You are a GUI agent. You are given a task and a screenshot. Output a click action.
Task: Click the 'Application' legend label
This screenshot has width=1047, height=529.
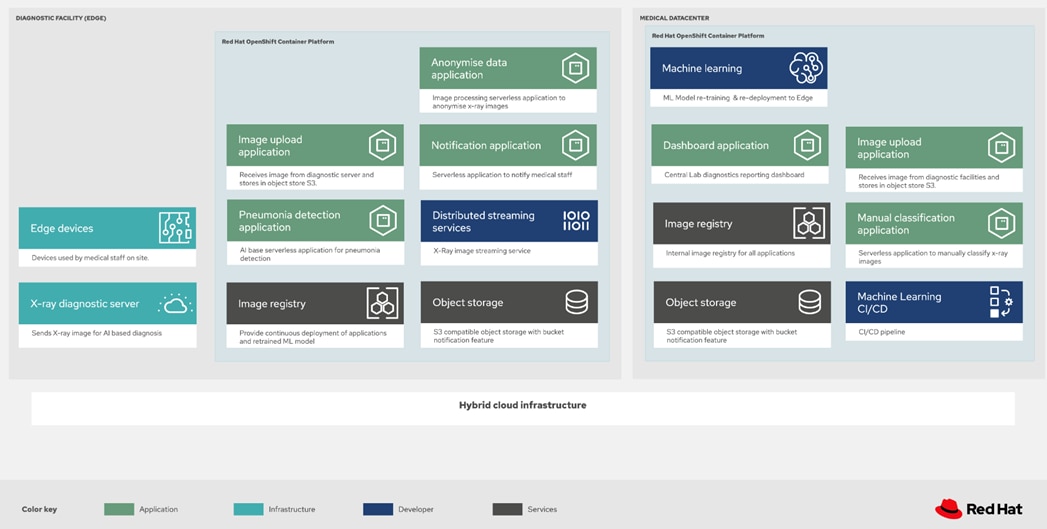pos(158,509)
